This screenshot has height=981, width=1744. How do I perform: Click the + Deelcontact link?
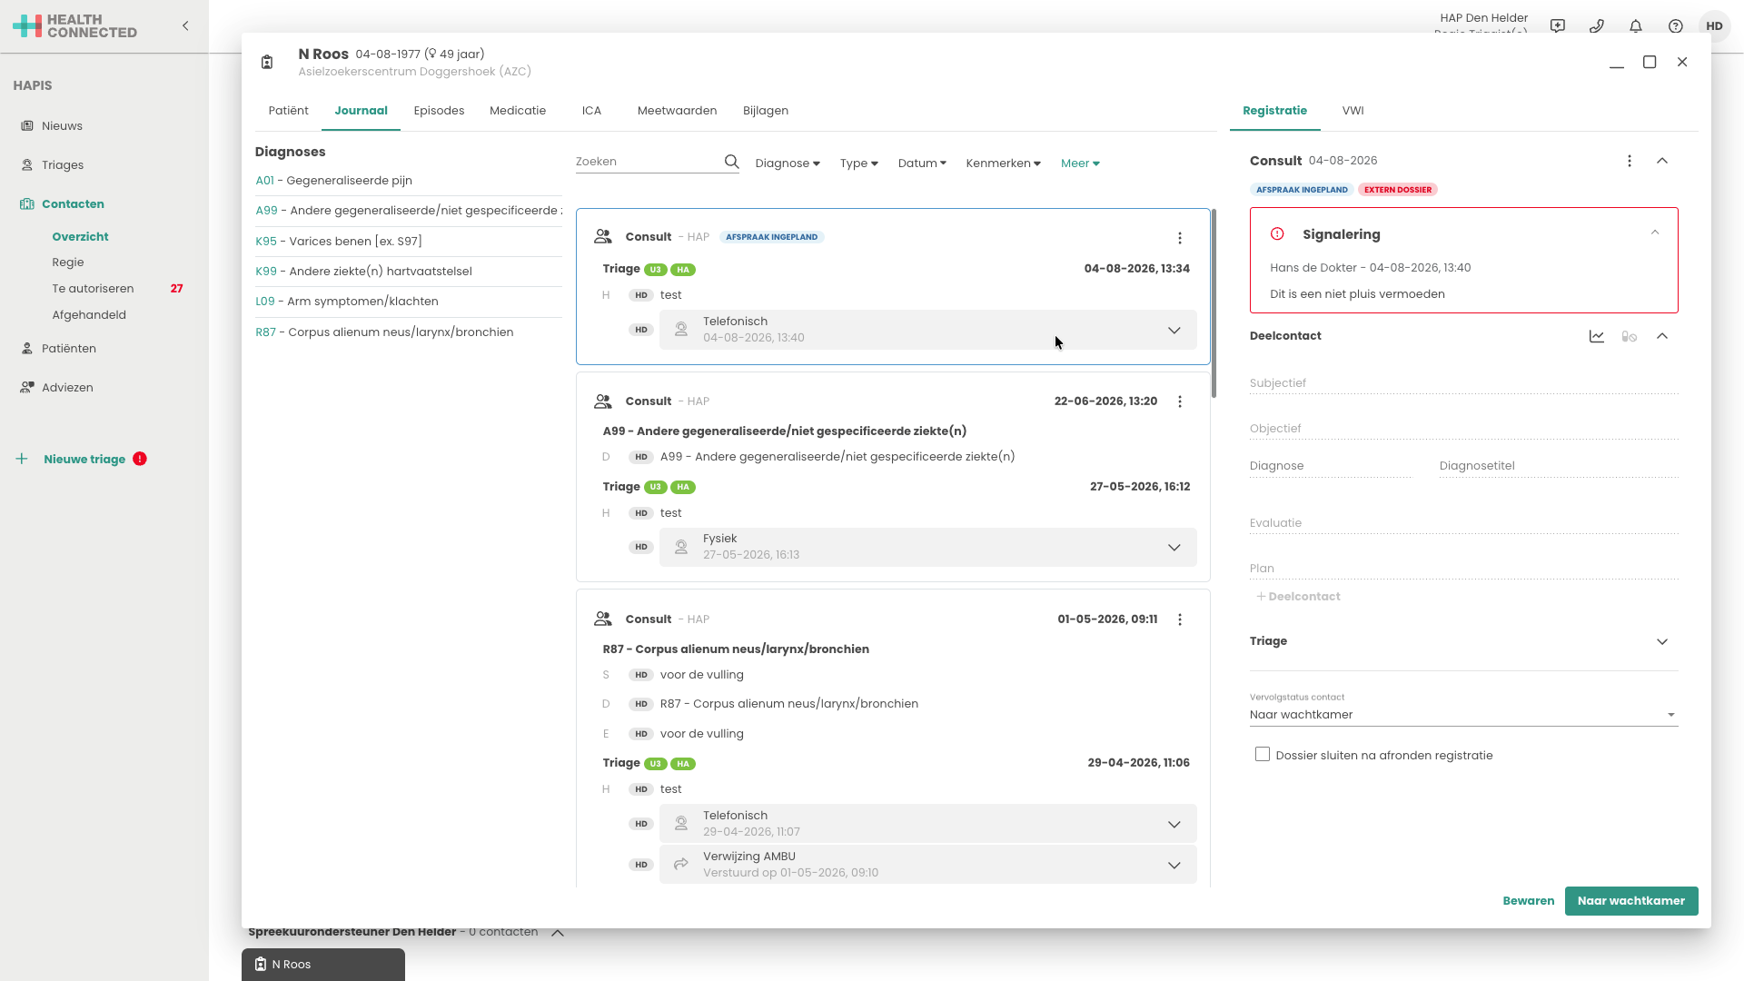coord(1298,597)
